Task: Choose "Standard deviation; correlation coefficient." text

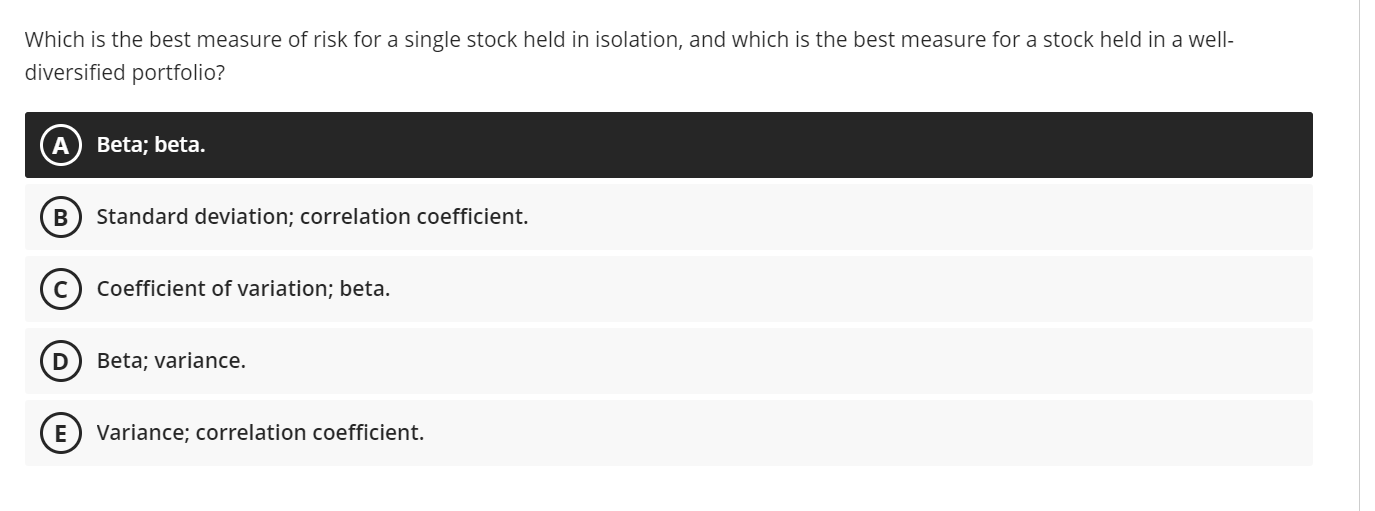Action: coord(312,217)
